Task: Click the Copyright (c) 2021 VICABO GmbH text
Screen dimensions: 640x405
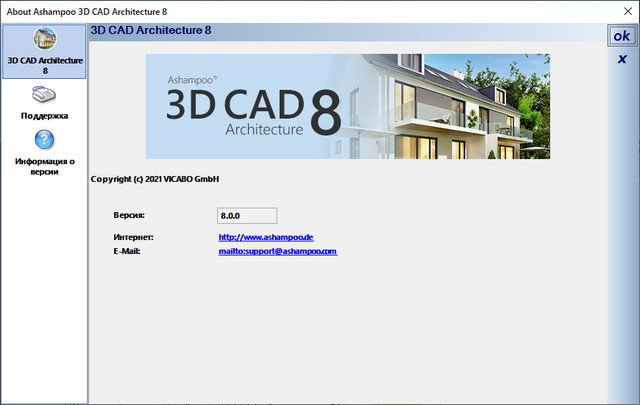Action: pyautogui.click(x=155, y=179)
